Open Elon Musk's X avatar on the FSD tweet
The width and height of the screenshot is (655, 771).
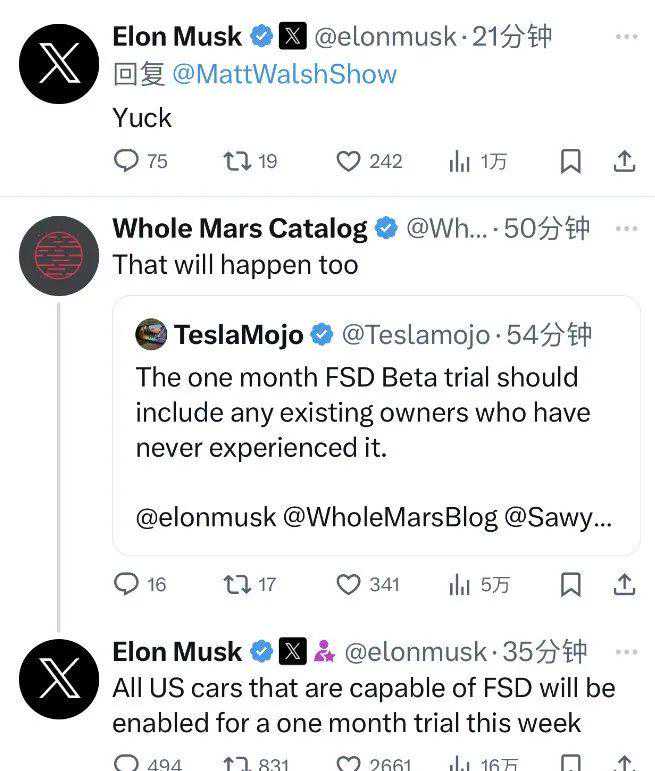click(x=59, y=679)
